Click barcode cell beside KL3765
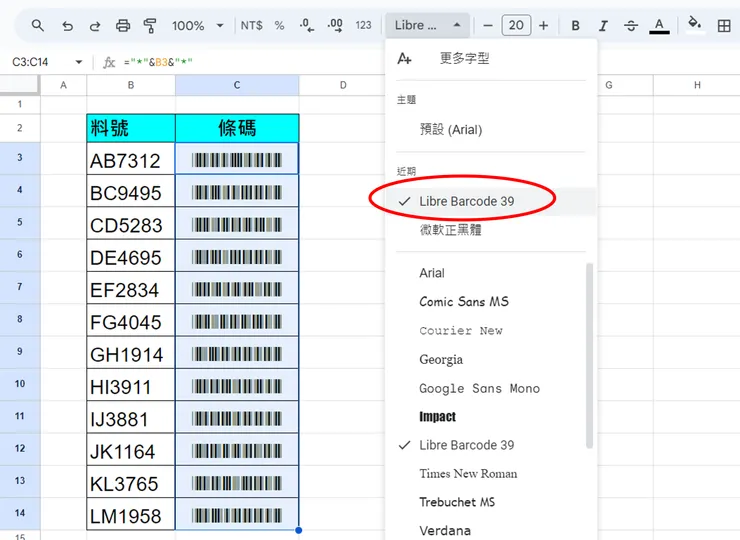 237,482
